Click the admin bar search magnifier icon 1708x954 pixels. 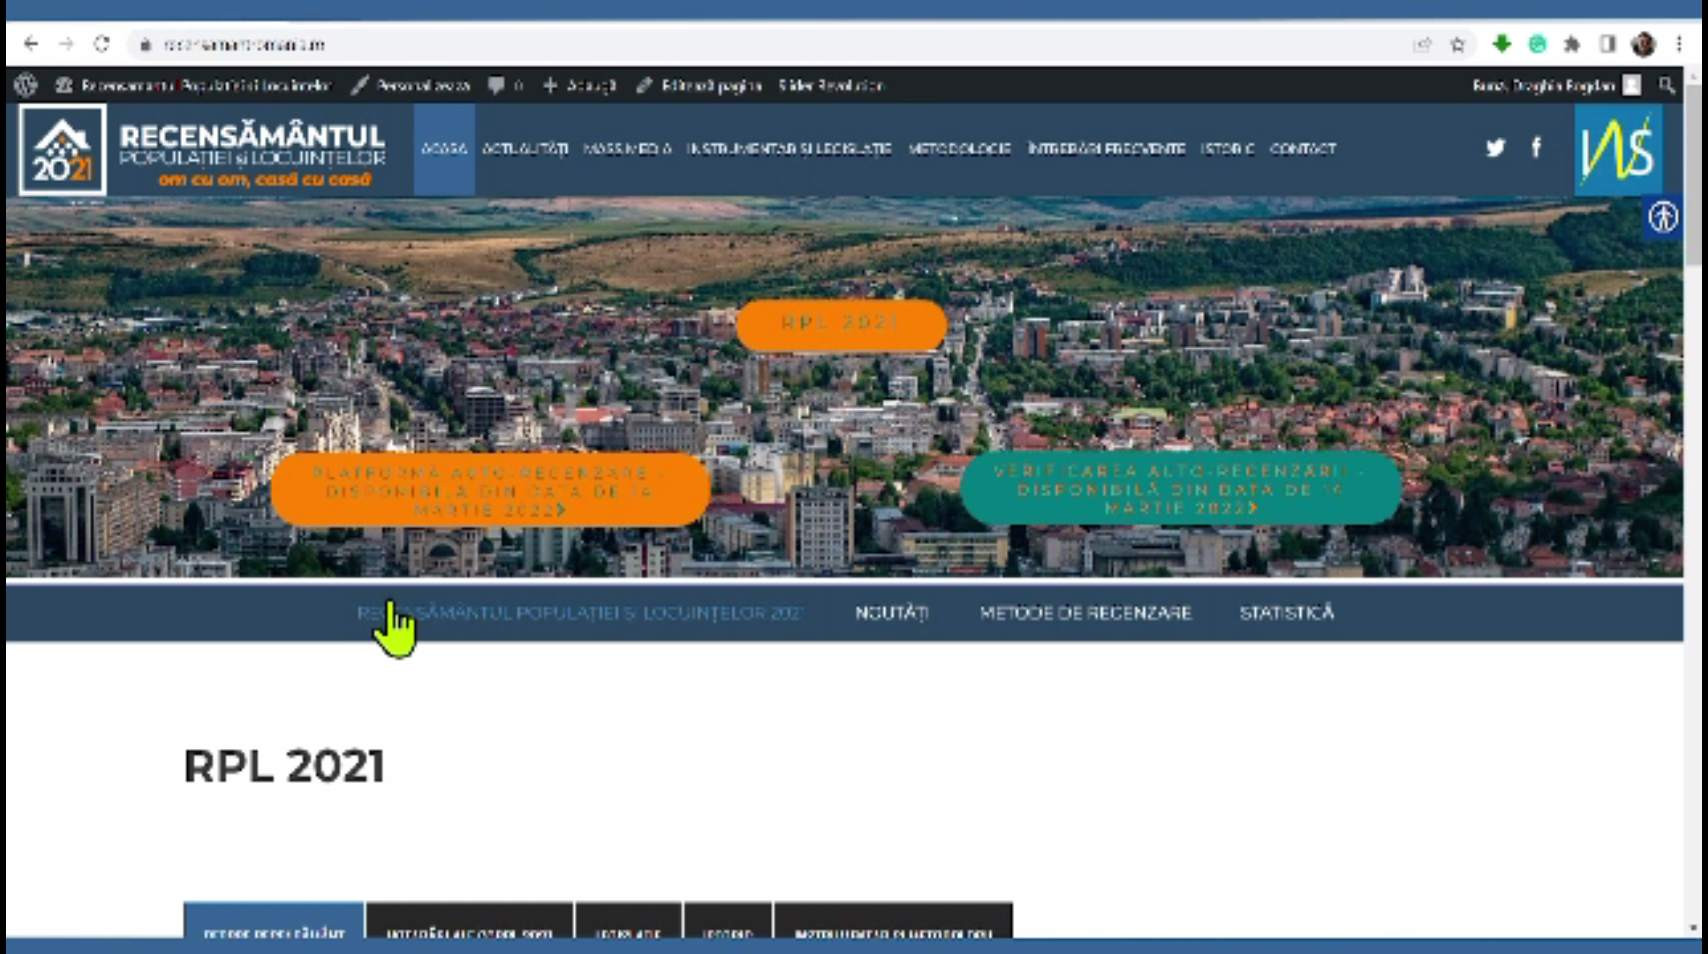[x=1666, y=86]
